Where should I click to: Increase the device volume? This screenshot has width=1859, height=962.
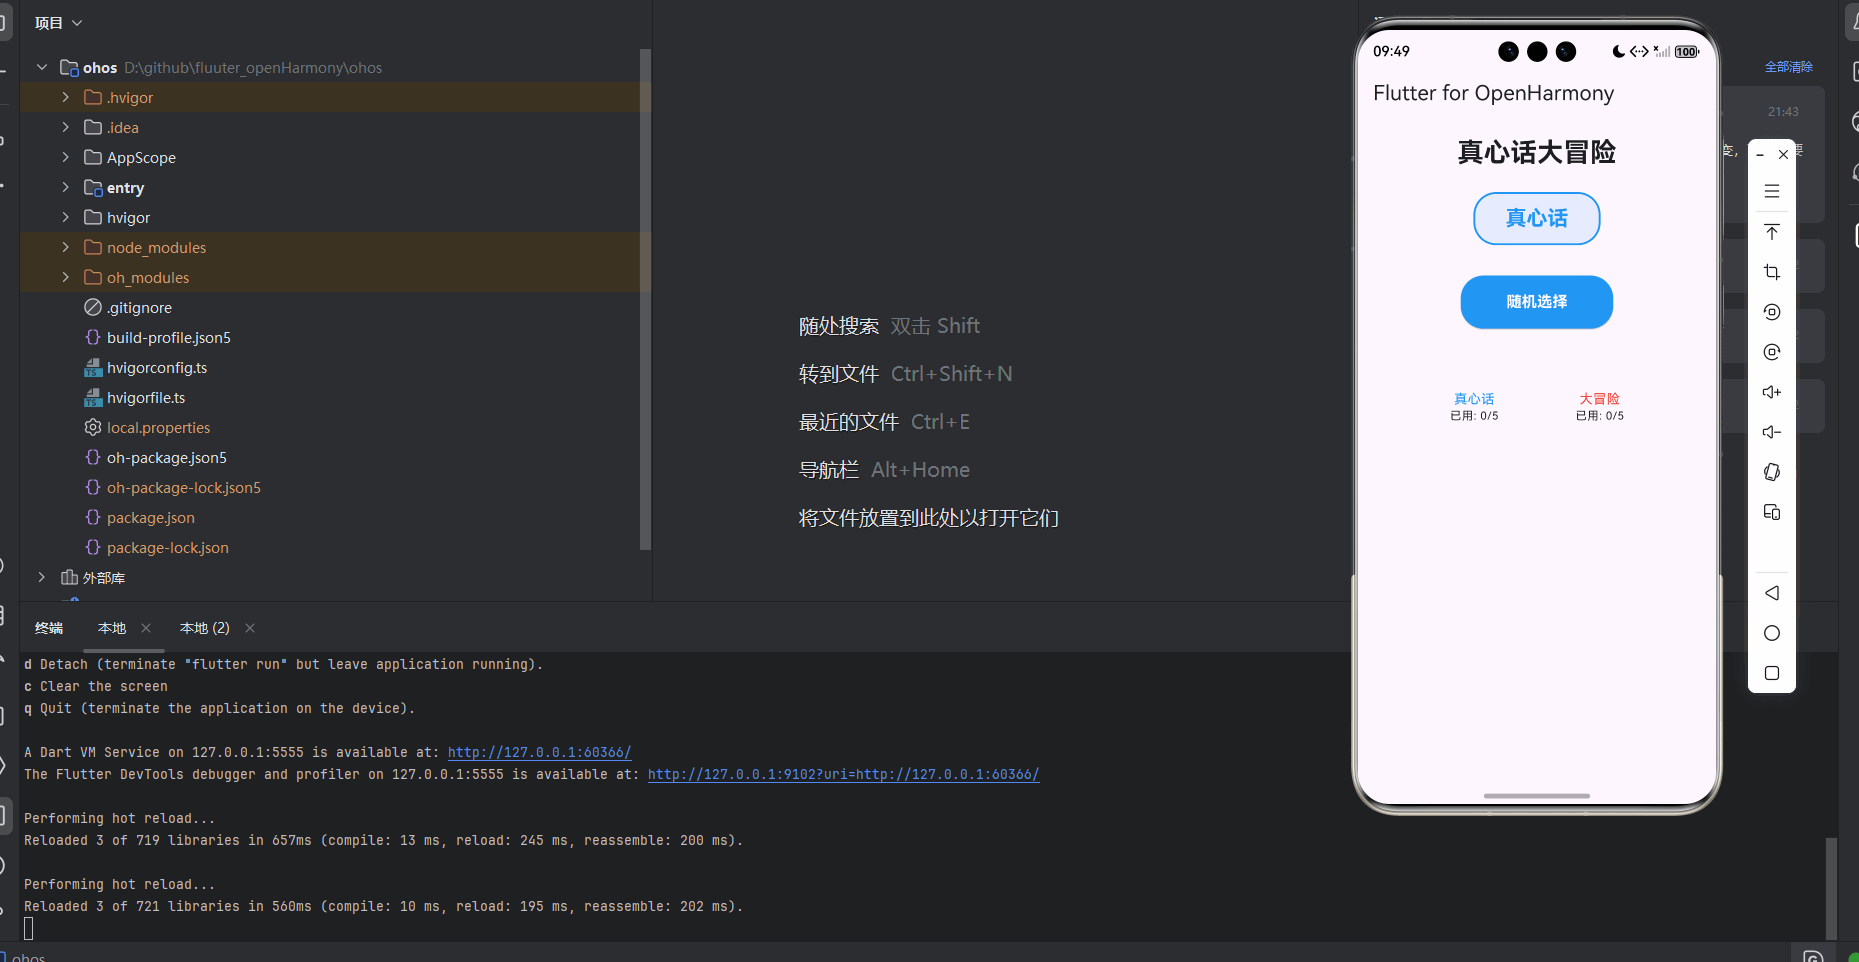(1771, 392)
